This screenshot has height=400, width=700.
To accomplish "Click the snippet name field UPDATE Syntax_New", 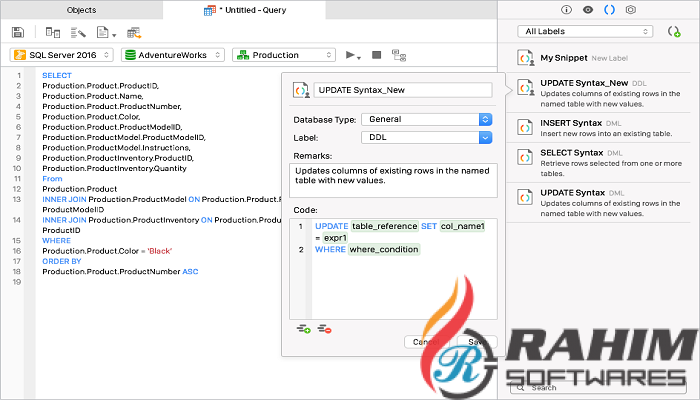I will point(403,90).
